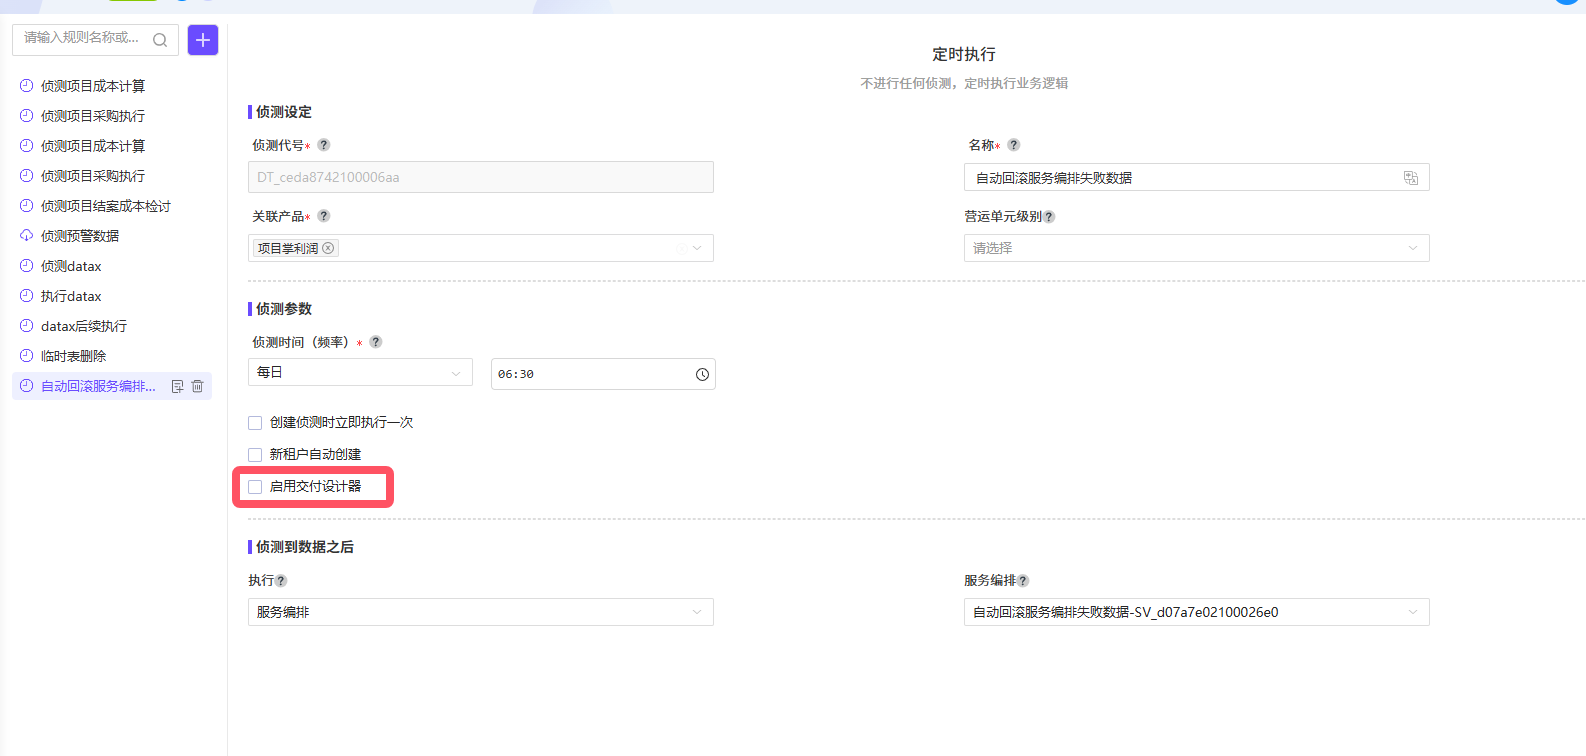The height and width of the screenshot is (756, 1586).
Task: Check 创建侦测时立即执行一次 checkbox
Action: tap(255, 423)
